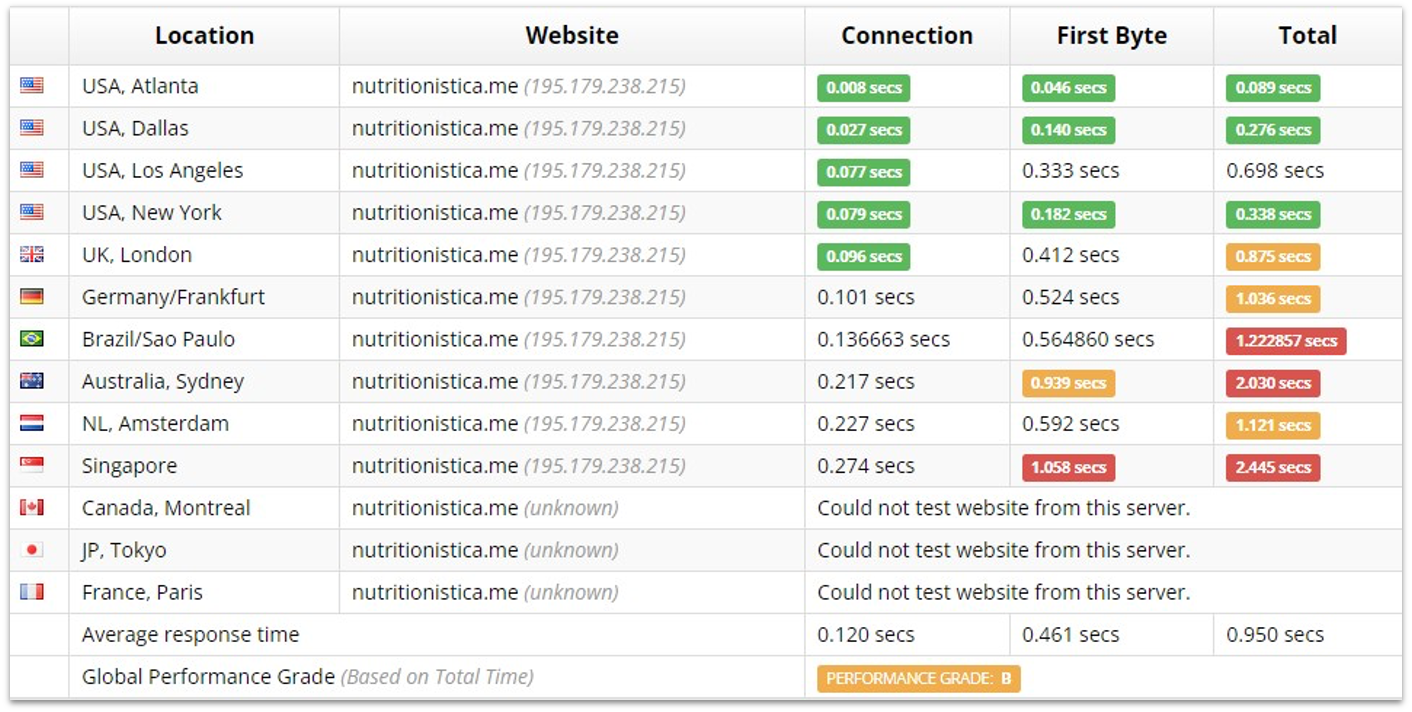Viewport: 1412px width, 712px height.
Task: Click the red 2.445 secs Singapore total badge
Action: pos(1273,468)
